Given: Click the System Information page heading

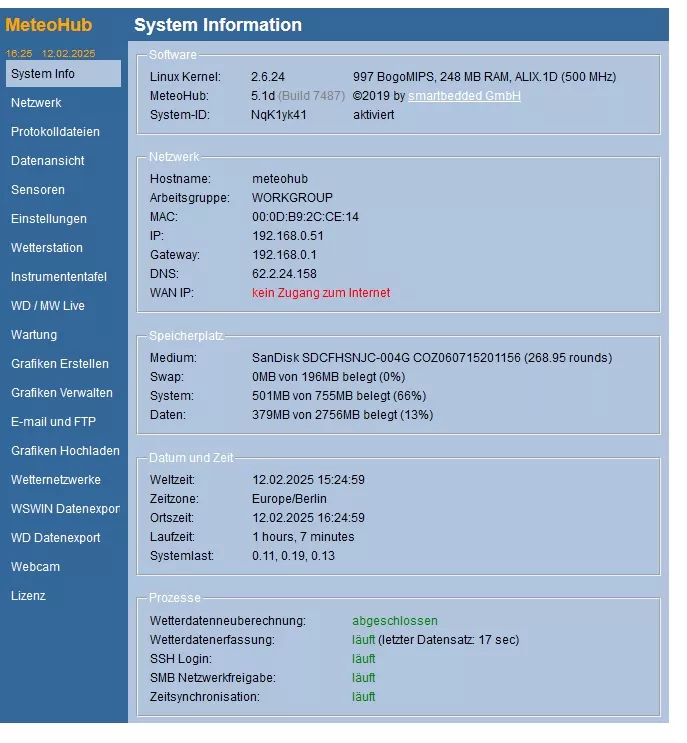Looking at the screenshot, I should [x=218, y=25].
